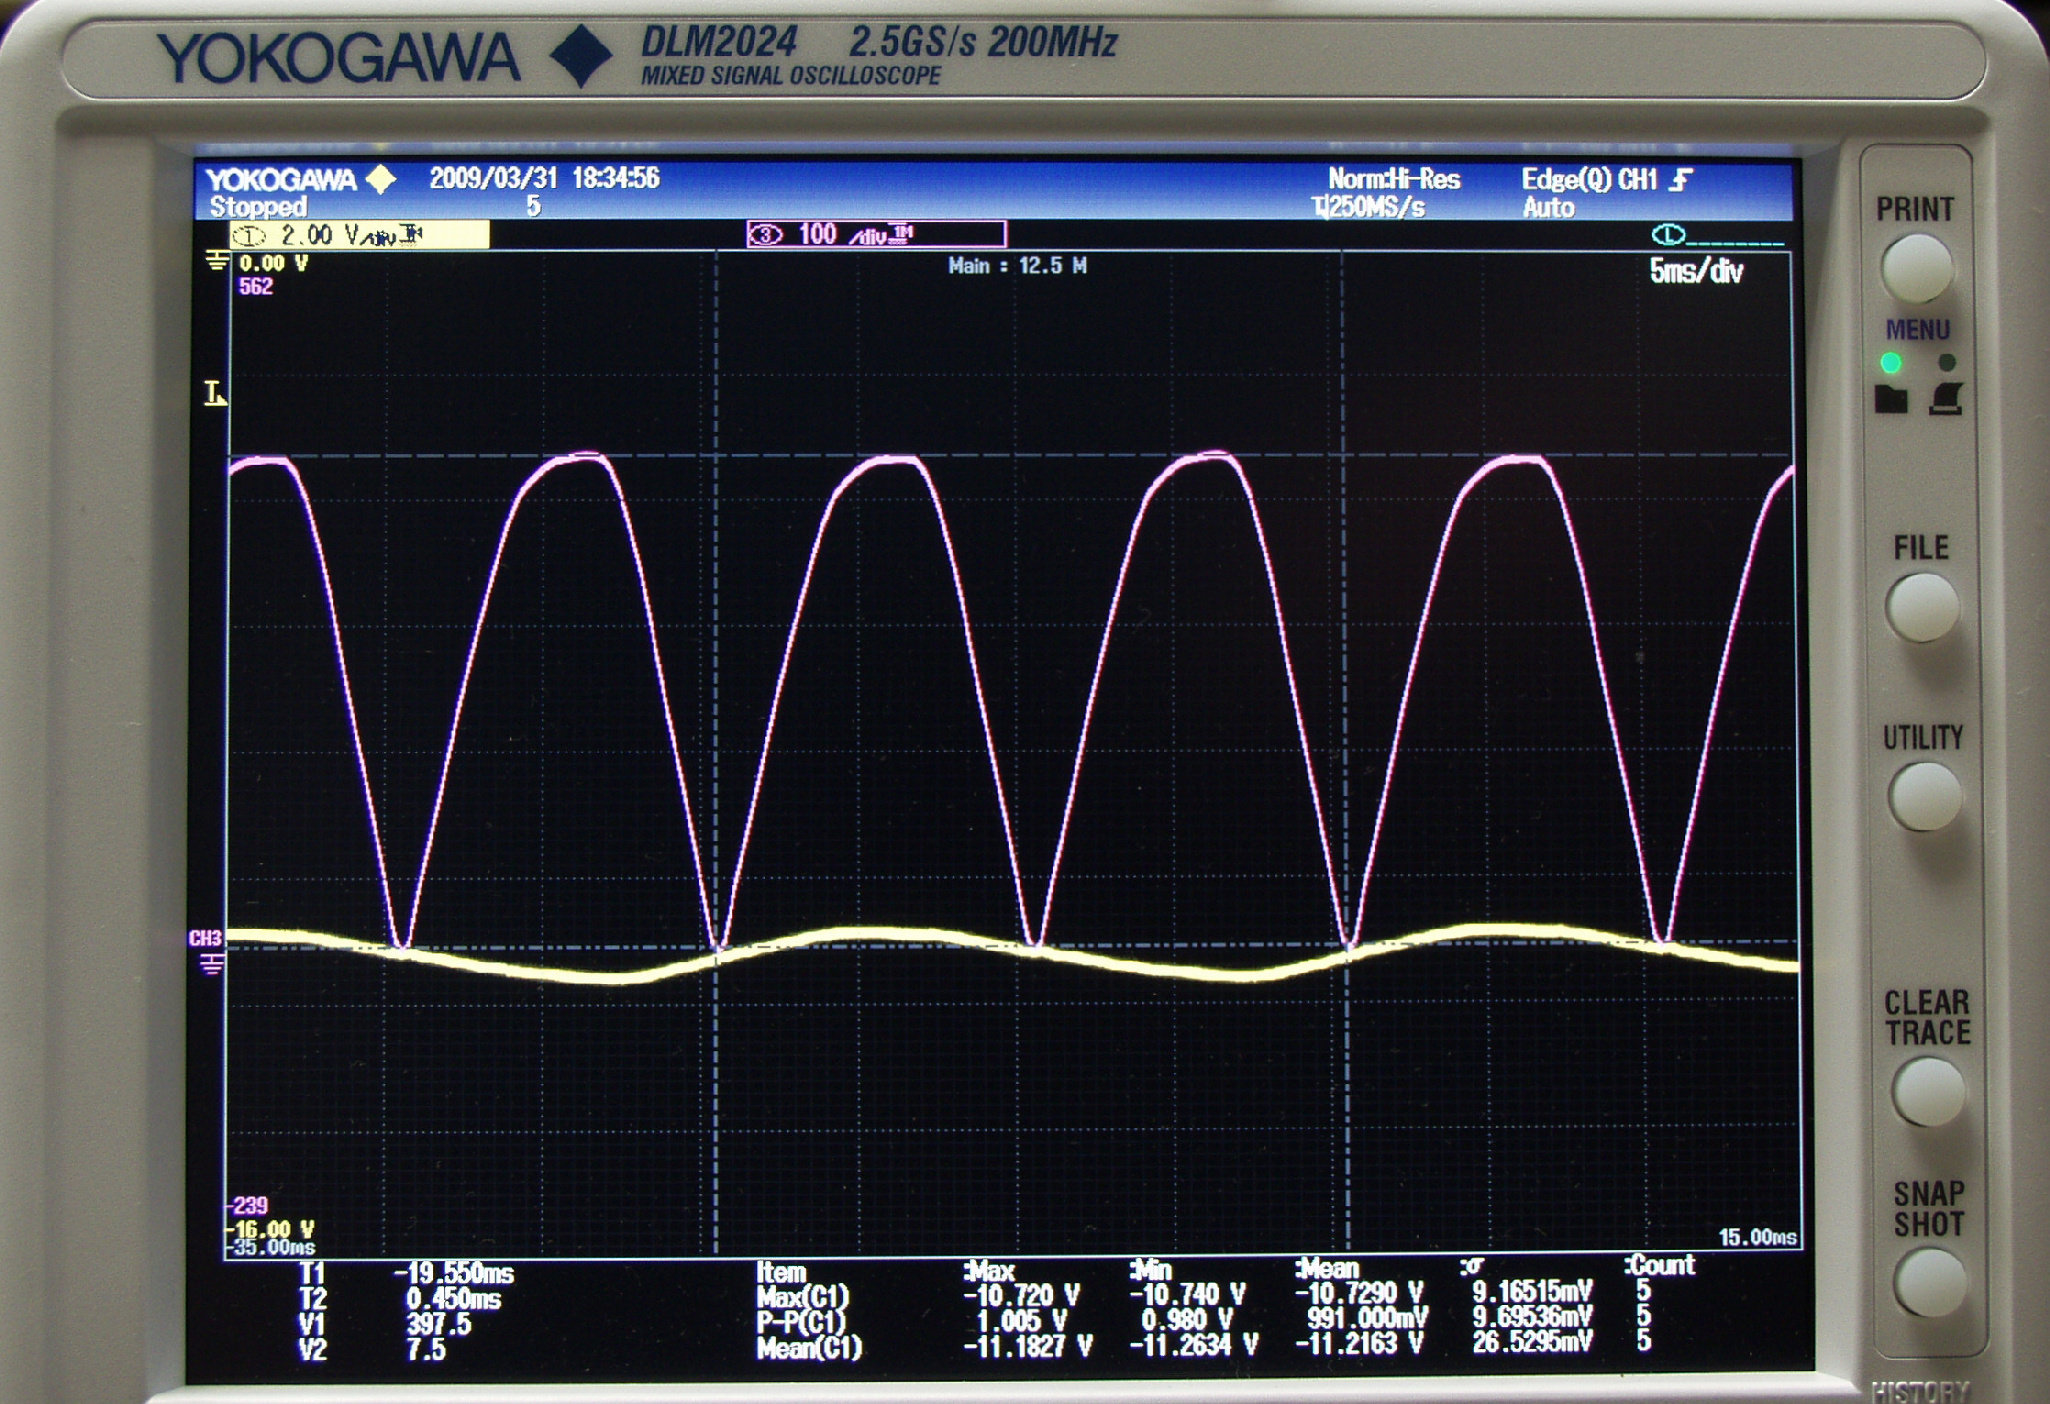Click the P-P(C1) measurement row
2050x1404 pixels.
pyautogui.click(x=801, y=1322)
